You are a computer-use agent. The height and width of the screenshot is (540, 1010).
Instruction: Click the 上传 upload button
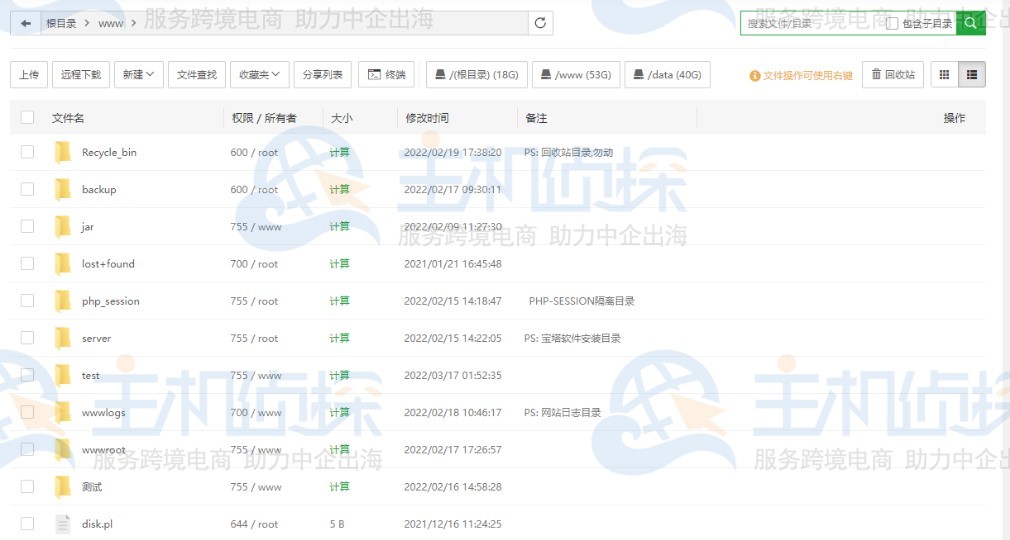29,74
